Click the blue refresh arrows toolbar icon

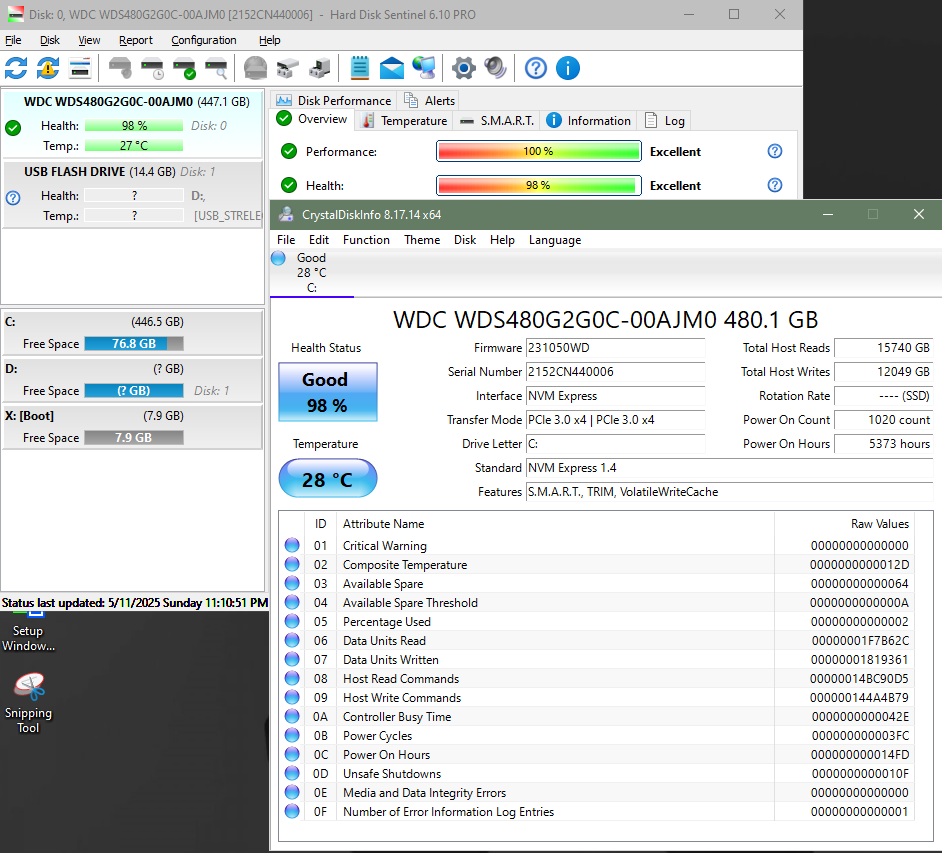click(16, 68)
